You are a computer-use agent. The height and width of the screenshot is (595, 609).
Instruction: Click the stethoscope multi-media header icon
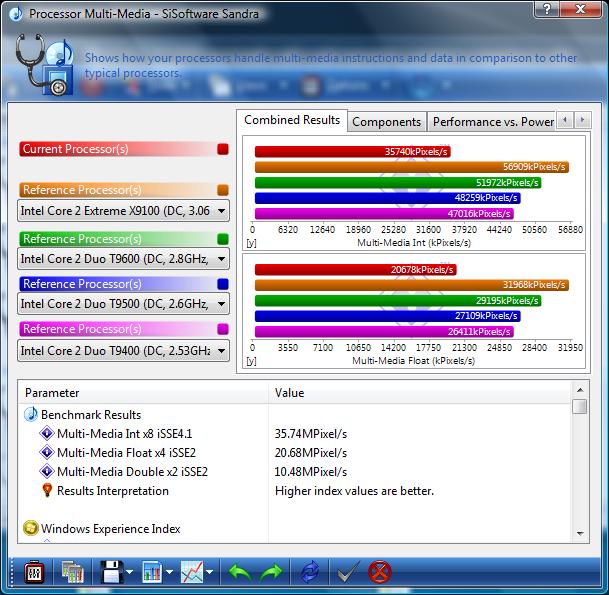pyautogui.click(x=45, y=64)
